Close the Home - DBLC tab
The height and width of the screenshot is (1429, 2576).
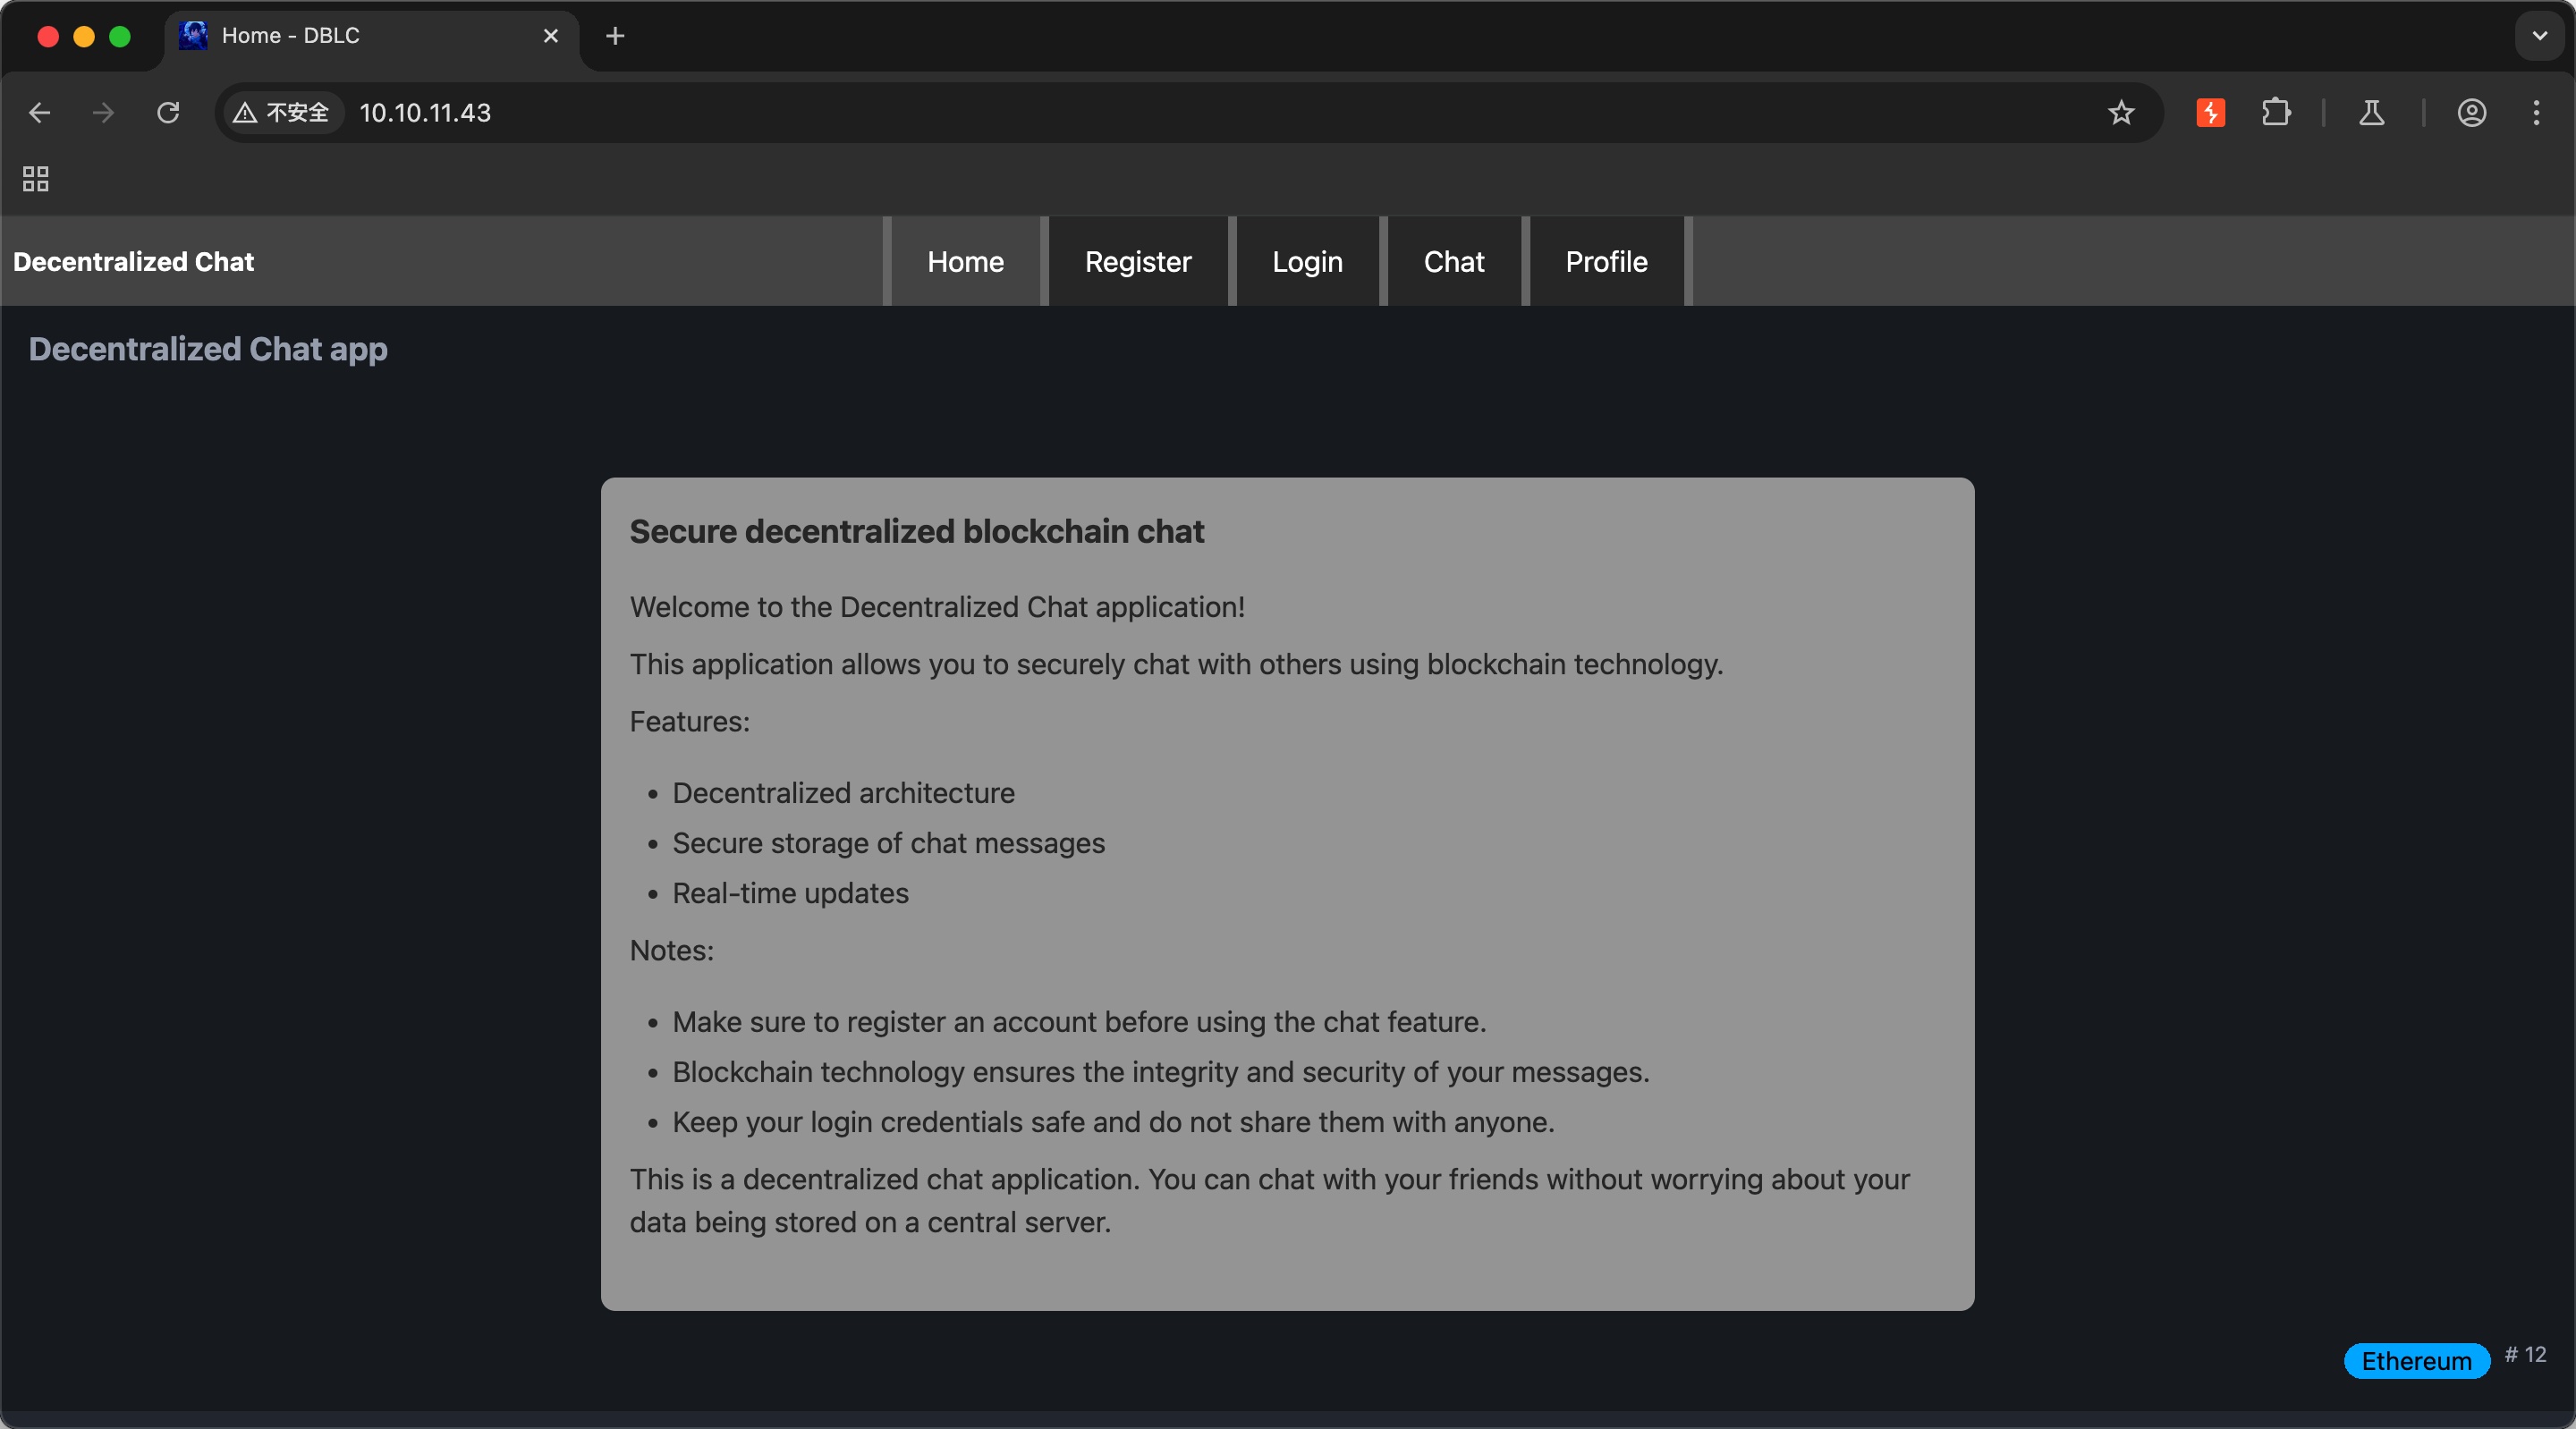pyautogui.click(x=551, y=36)
